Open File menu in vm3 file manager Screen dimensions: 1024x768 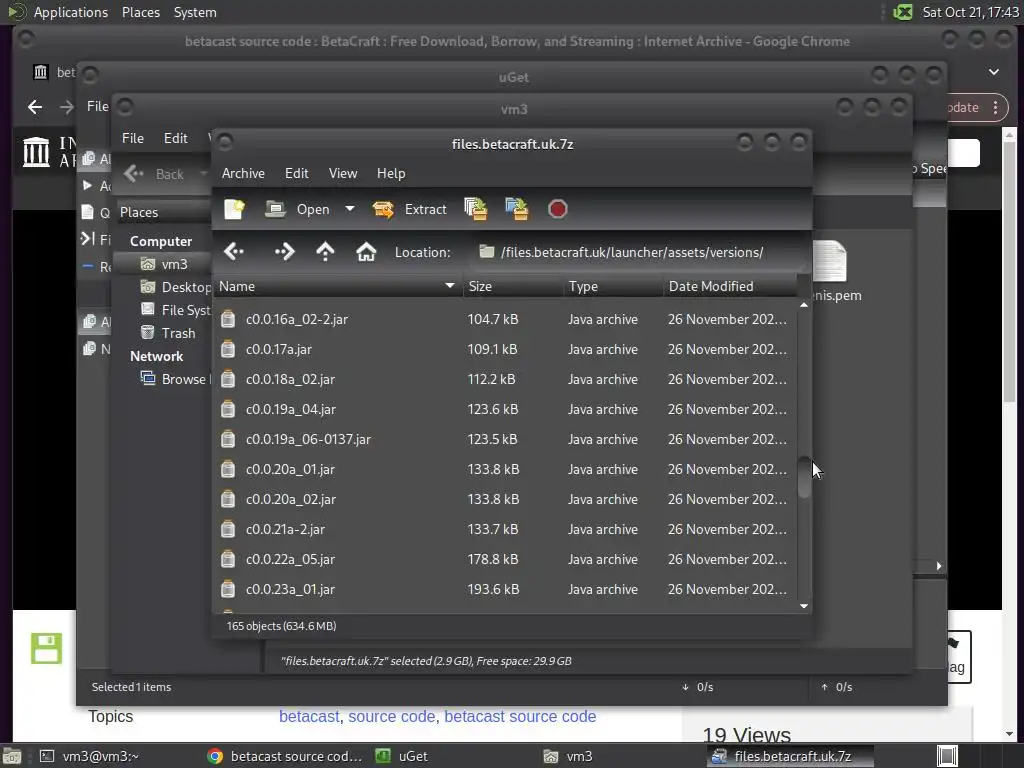(x=133, y=138)
